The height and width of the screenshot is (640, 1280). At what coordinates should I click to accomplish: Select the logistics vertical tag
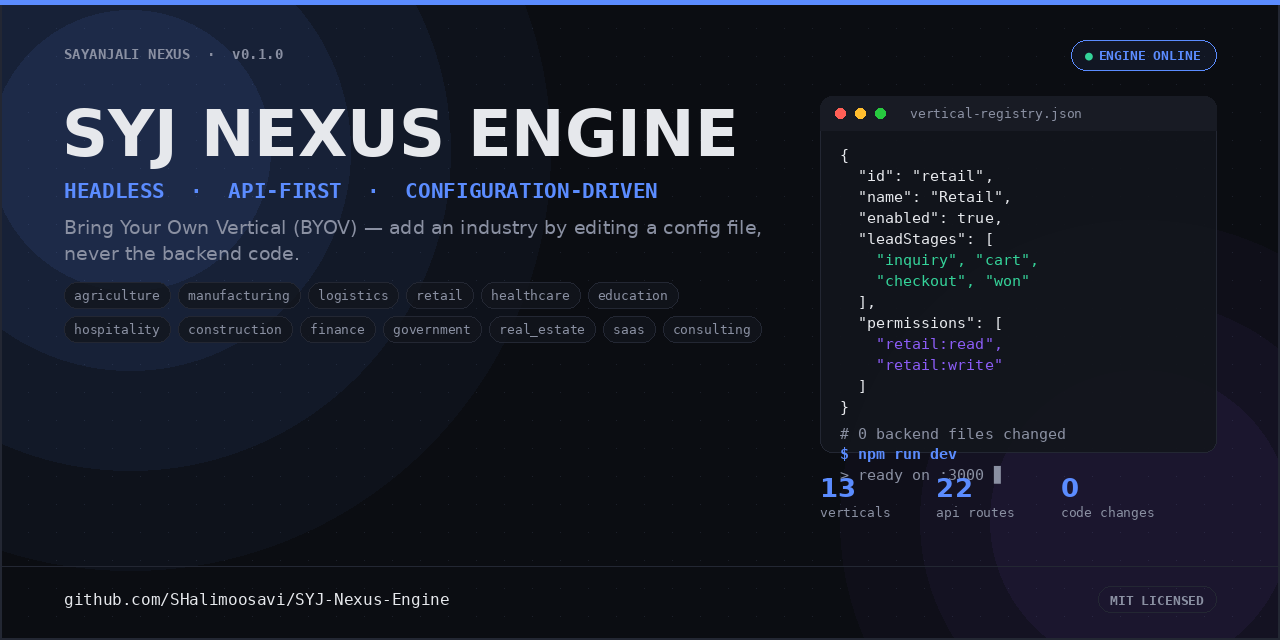point(353,296)
